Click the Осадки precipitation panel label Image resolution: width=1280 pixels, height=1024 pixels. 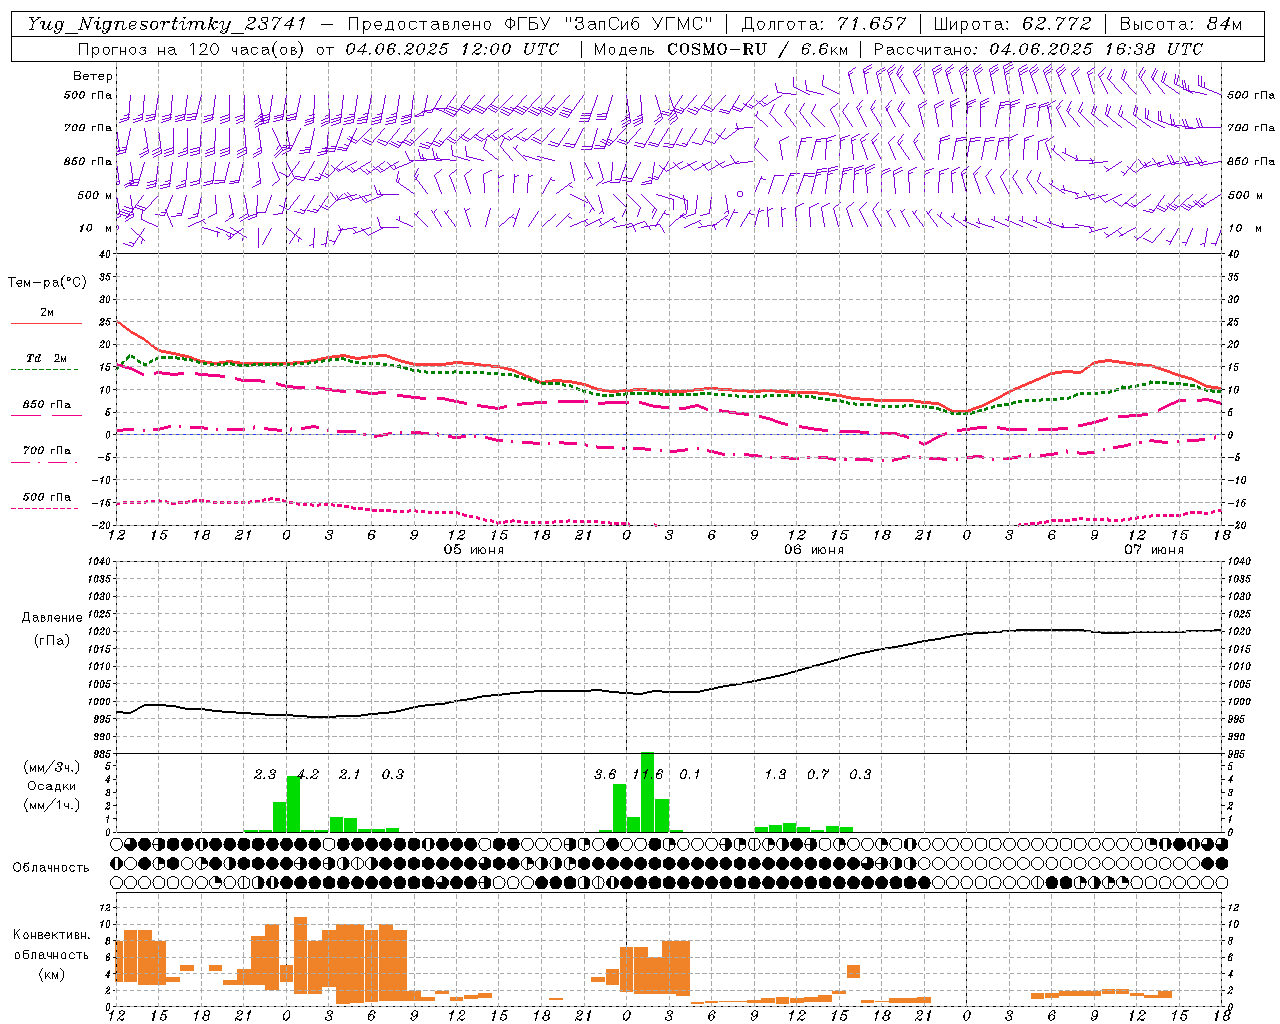pyautogui.click(x=52, y=786)
